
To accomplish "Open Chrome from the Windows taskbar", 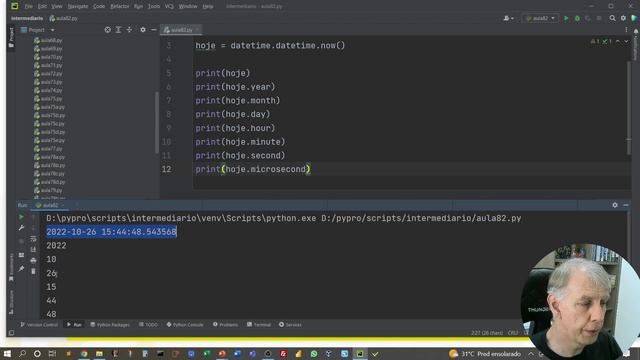I will pyautogui.click(x=84, y=354).
